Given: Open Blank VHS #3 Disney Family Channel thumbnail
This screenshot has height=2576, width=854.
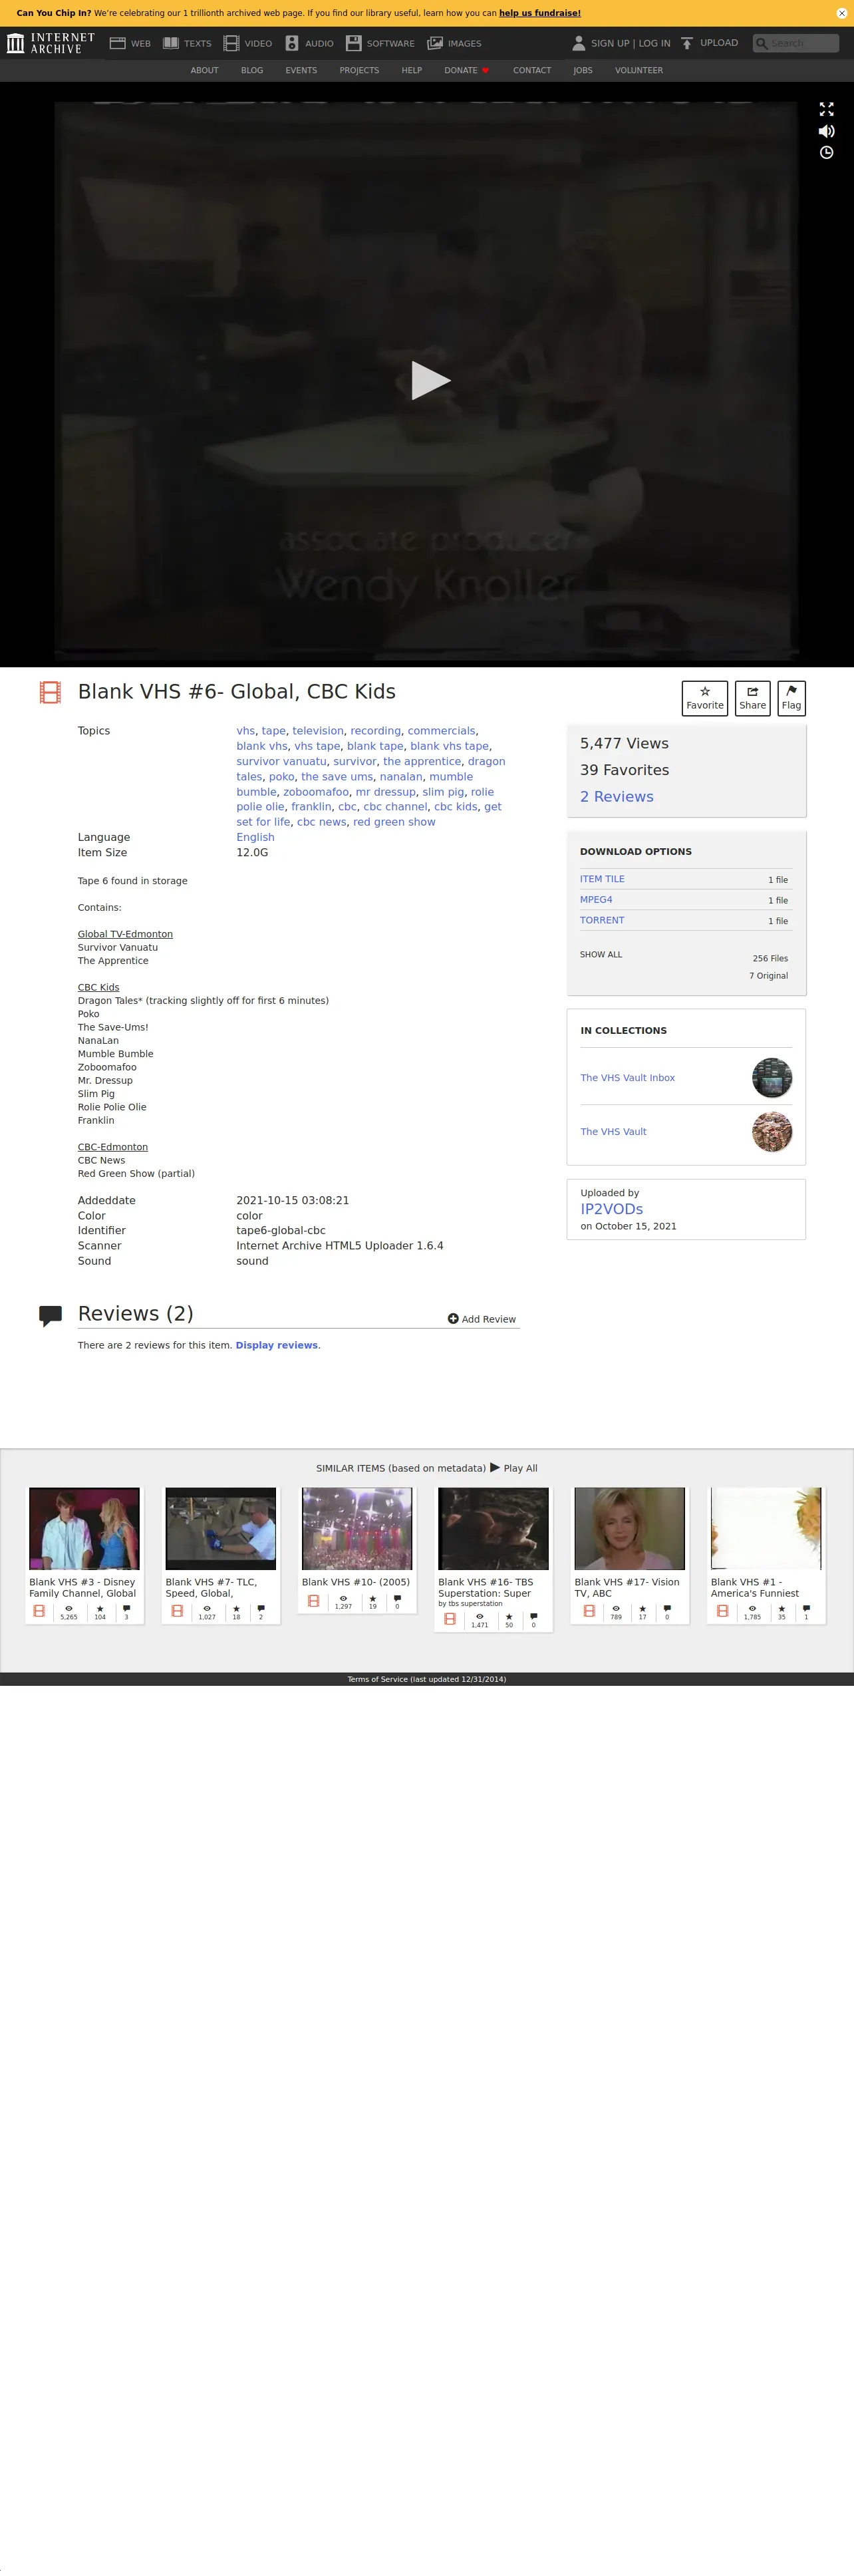Looking at the screenshot, I should [x=84, y=1528].
